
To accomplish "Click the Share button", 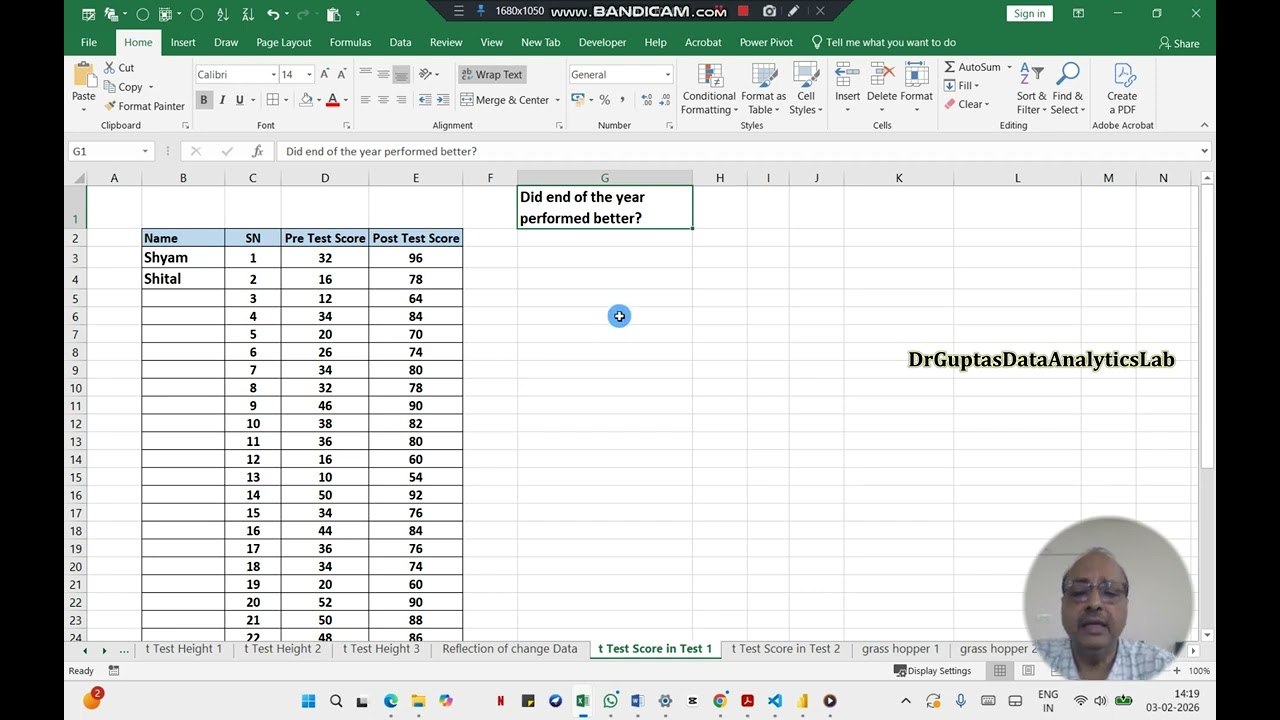I will (1179, 43).
